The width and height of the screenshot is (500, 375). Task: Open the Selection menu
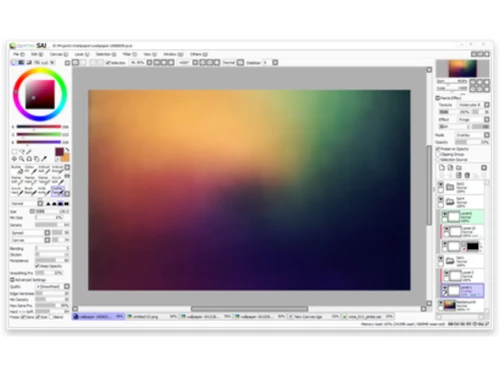click(106, 54)
